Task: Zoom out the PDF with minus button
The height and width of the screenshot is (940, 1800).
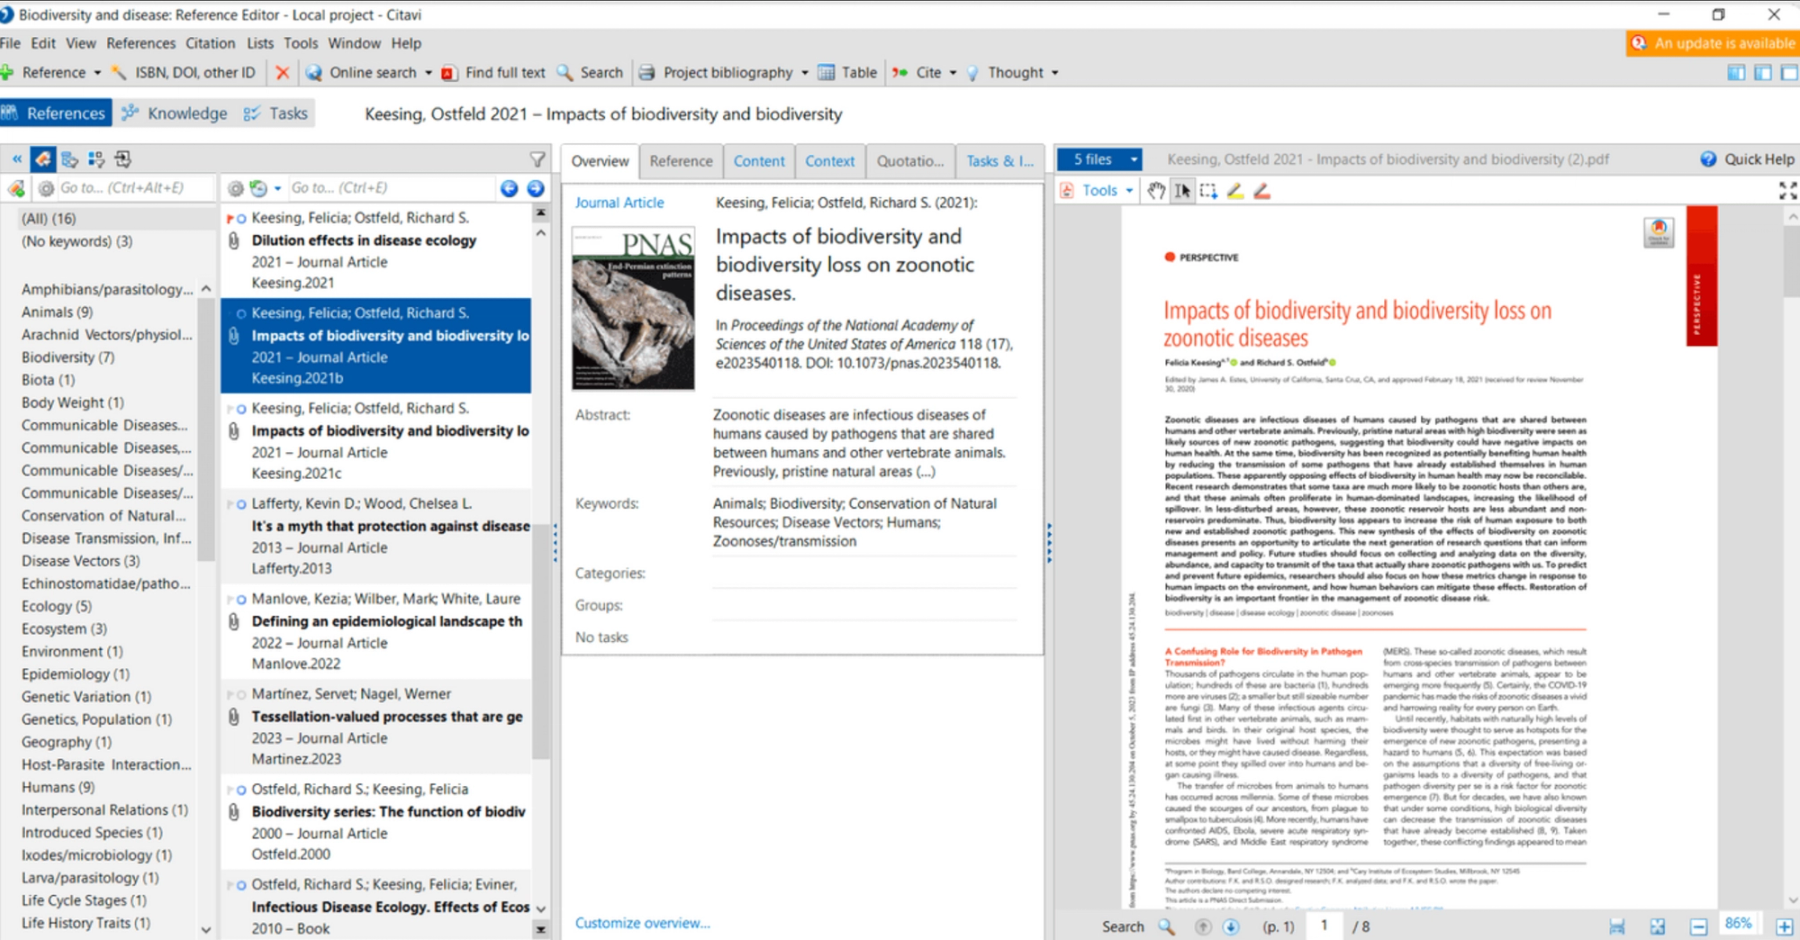Action: pos(1698,927)
